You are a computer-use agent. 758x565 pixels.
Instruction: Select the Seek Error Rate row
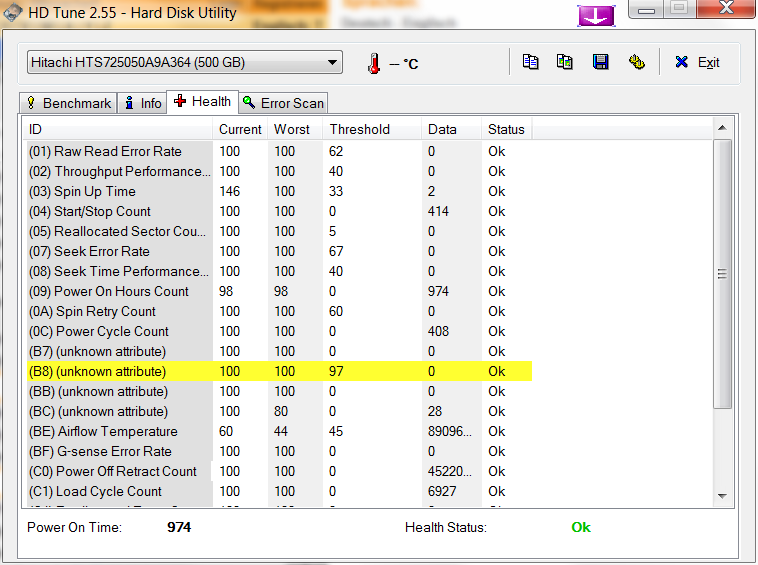[279, 251]
